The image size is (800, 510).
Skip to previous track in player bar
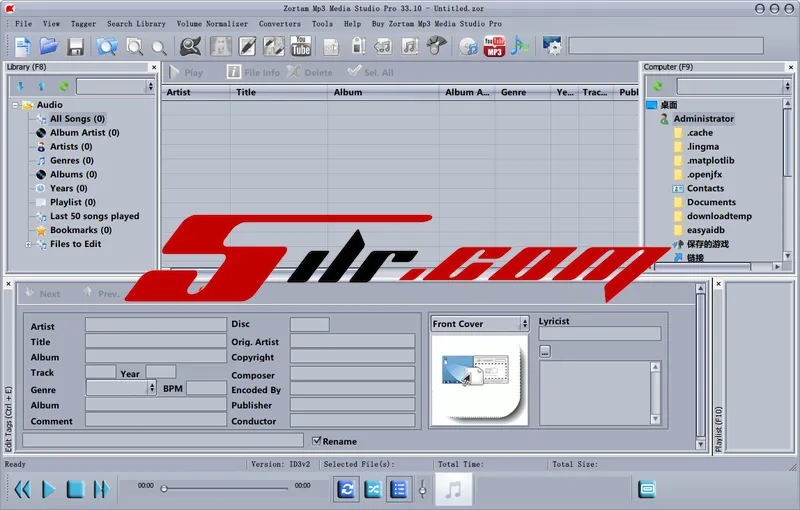pos(22,490)
